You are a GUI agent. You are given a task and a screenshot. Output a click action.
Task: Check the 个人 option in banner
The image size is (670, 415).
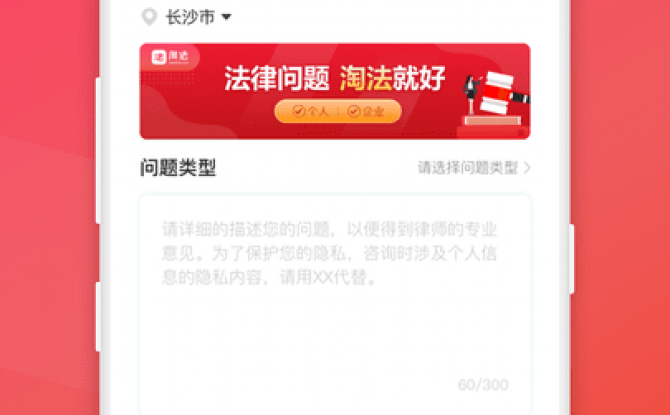click(310, 112)
